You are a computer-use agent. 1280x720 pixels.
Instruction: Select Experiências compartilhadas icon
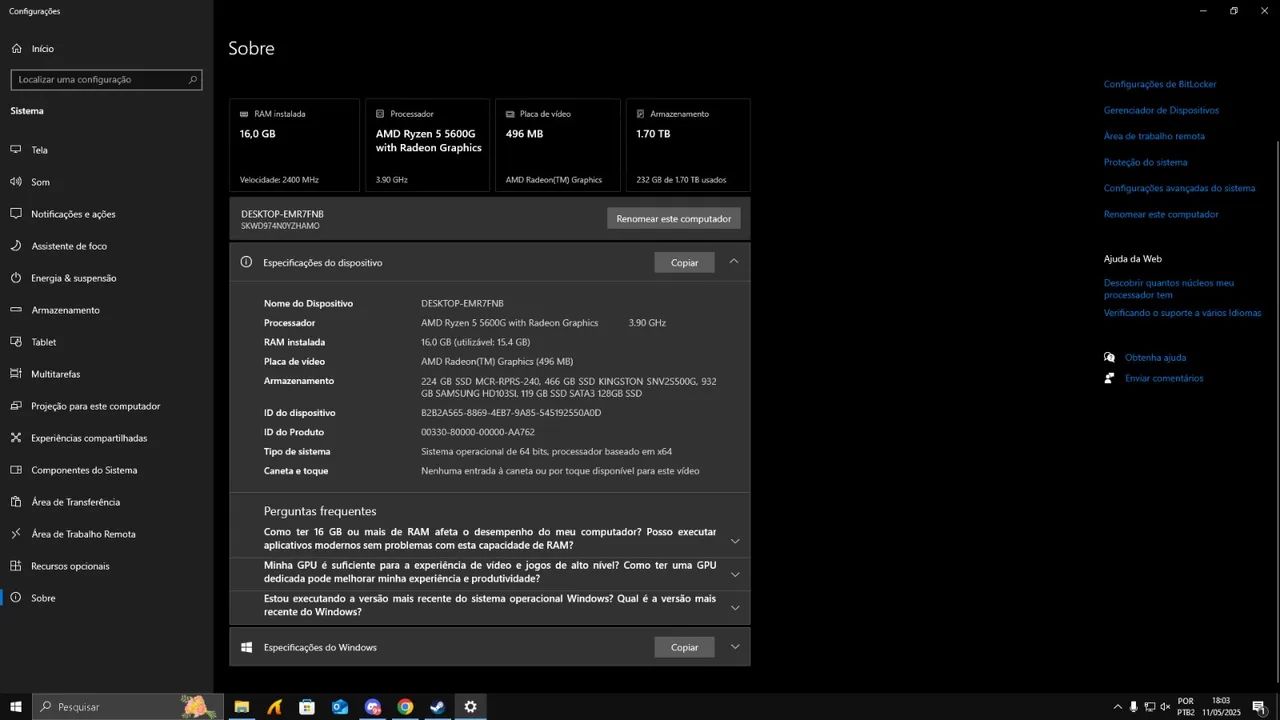click(16, 438)
